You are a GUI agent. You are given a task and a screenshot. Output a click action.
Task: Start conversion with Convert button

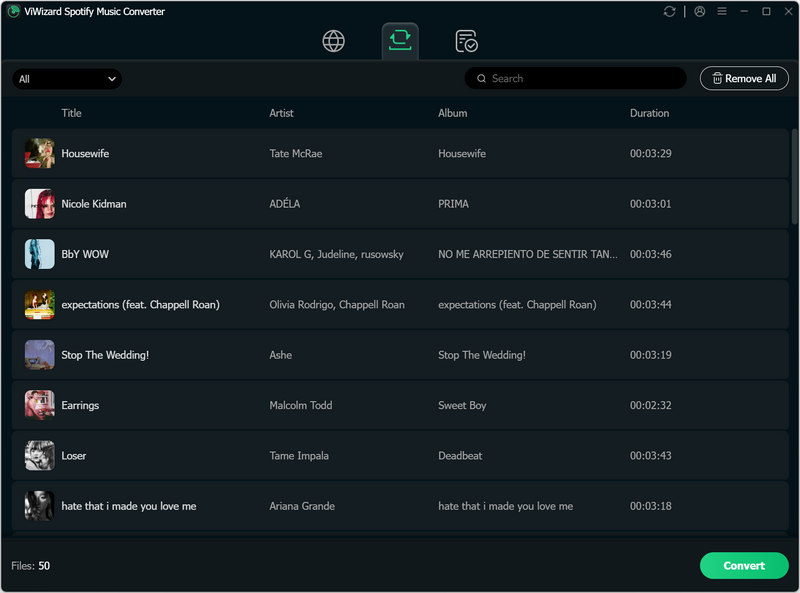[x=744, y=565]
